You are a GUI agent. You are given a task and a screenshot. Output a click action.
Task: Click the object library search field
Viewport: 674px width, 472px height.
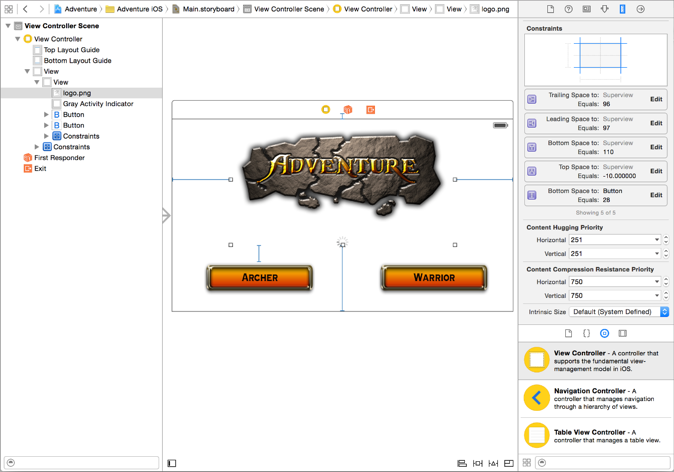603,463
